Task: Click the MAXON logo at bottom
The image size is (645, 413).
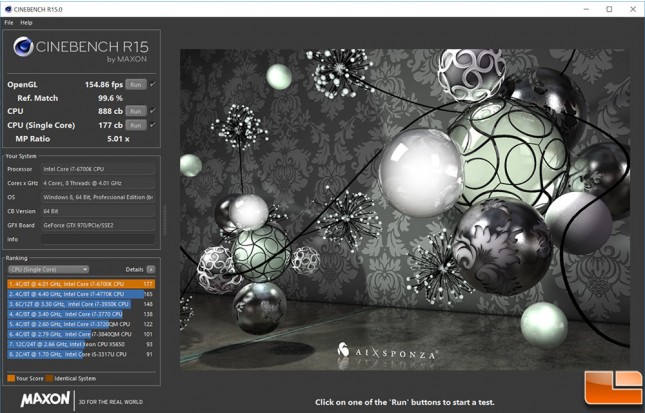Action: point(45,399)
